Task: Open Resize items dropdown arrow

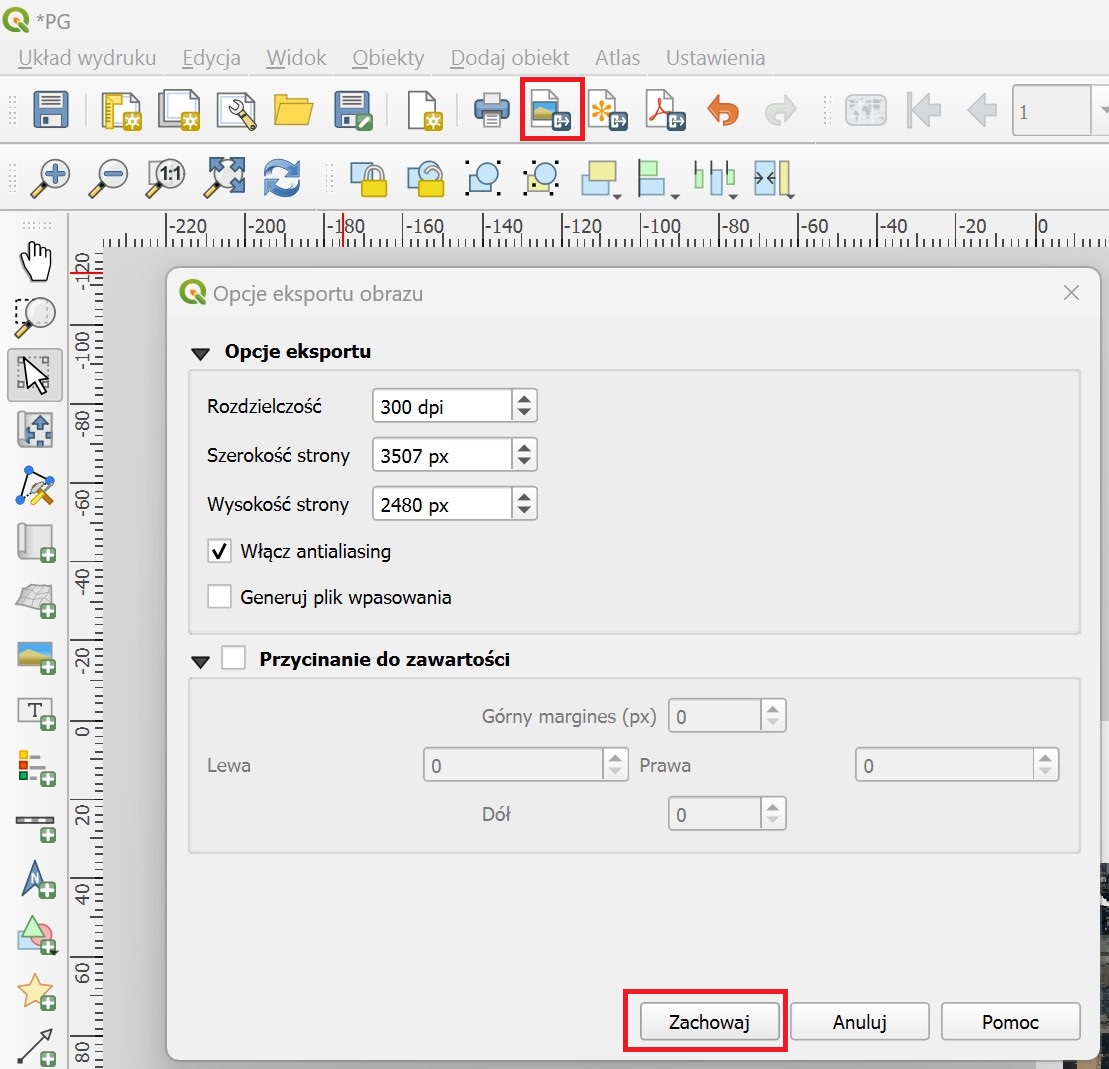Action: [x=790, y=196]
